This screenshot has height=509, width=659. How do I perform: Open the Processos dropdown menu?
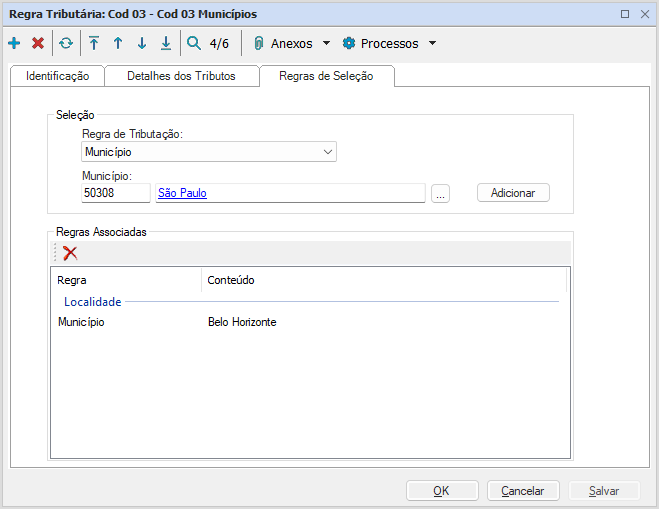(x=389, y=43)
